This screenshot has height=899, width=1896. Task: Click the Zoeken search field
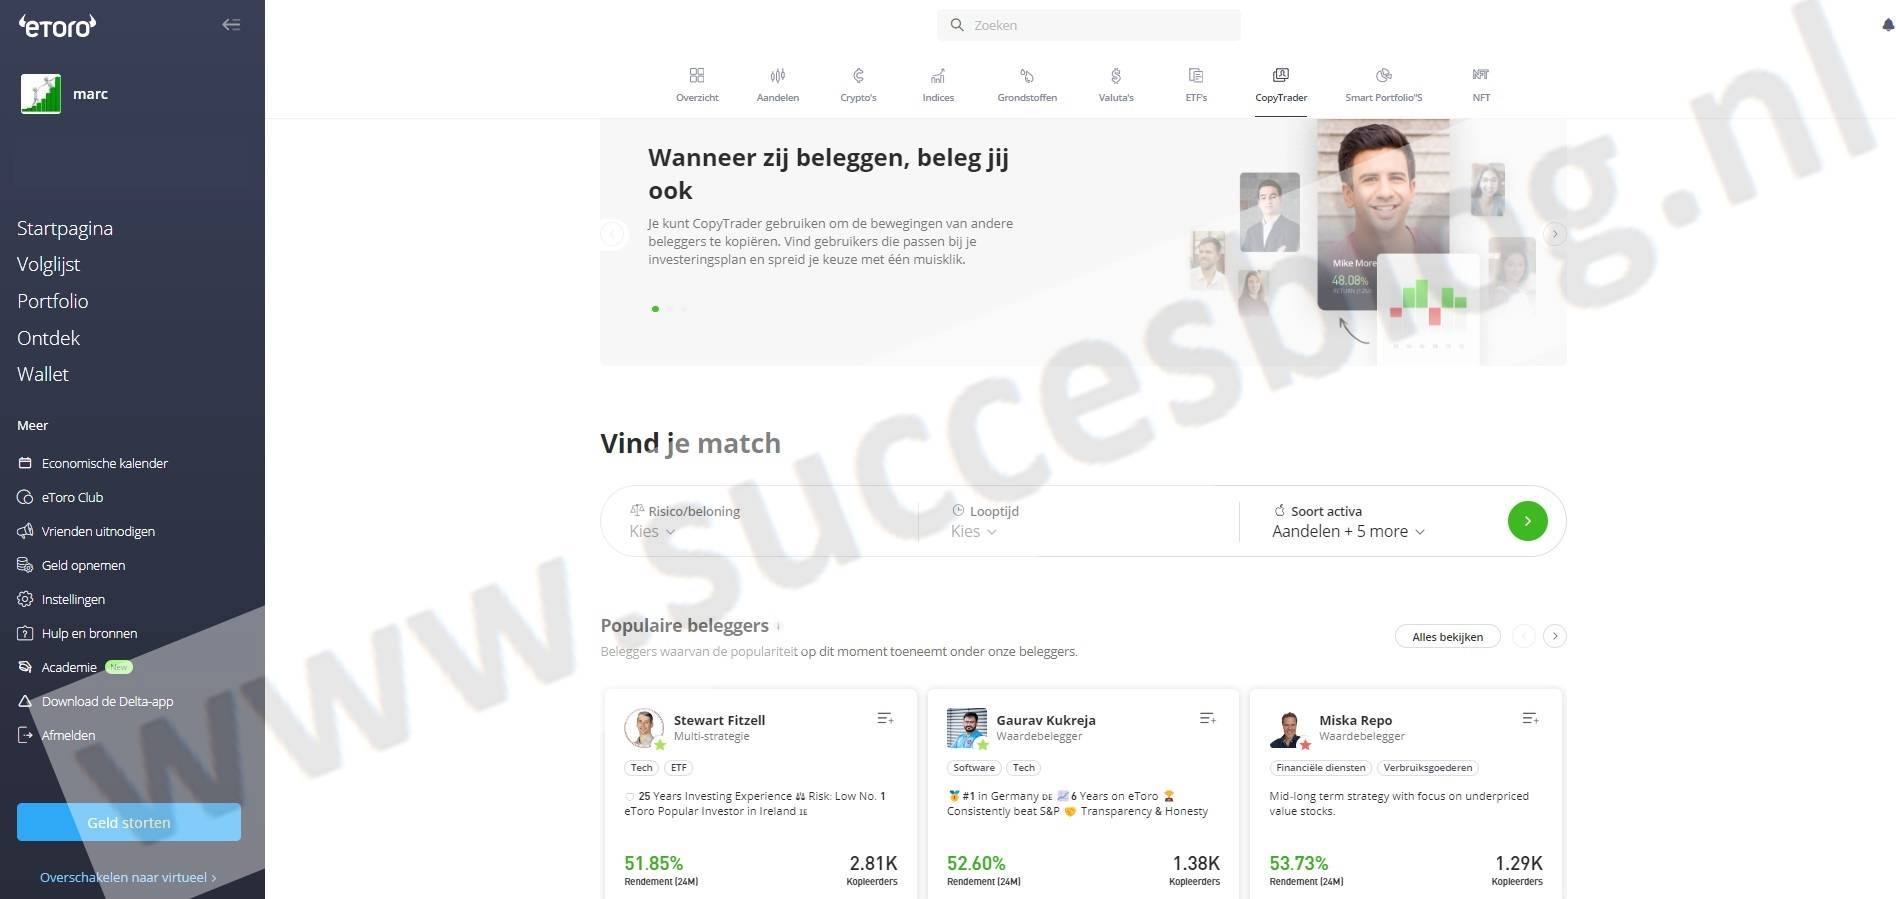click(x=1088, y=25)
